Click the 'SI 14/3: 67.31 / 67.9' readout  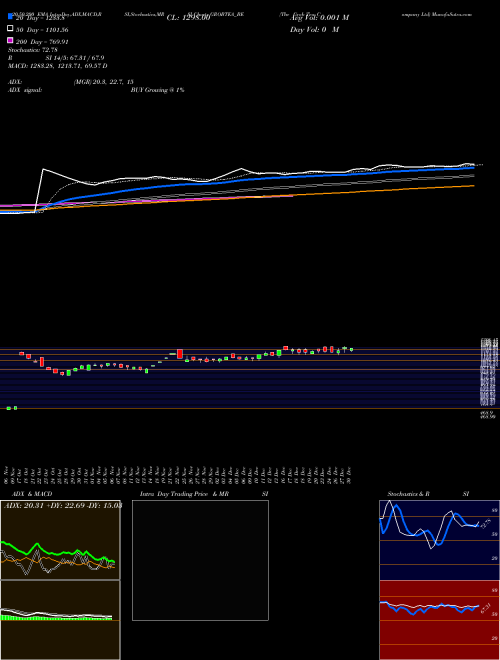pos(75,58)
